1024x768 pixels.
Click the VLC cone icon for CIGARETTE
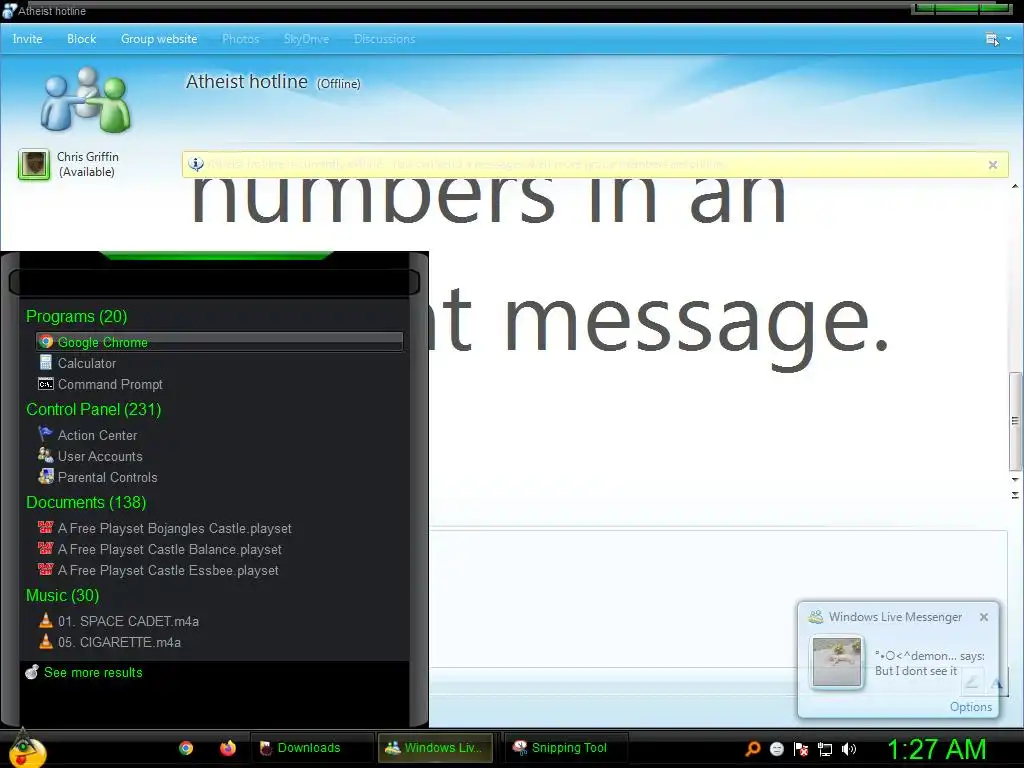click(46, 641)
